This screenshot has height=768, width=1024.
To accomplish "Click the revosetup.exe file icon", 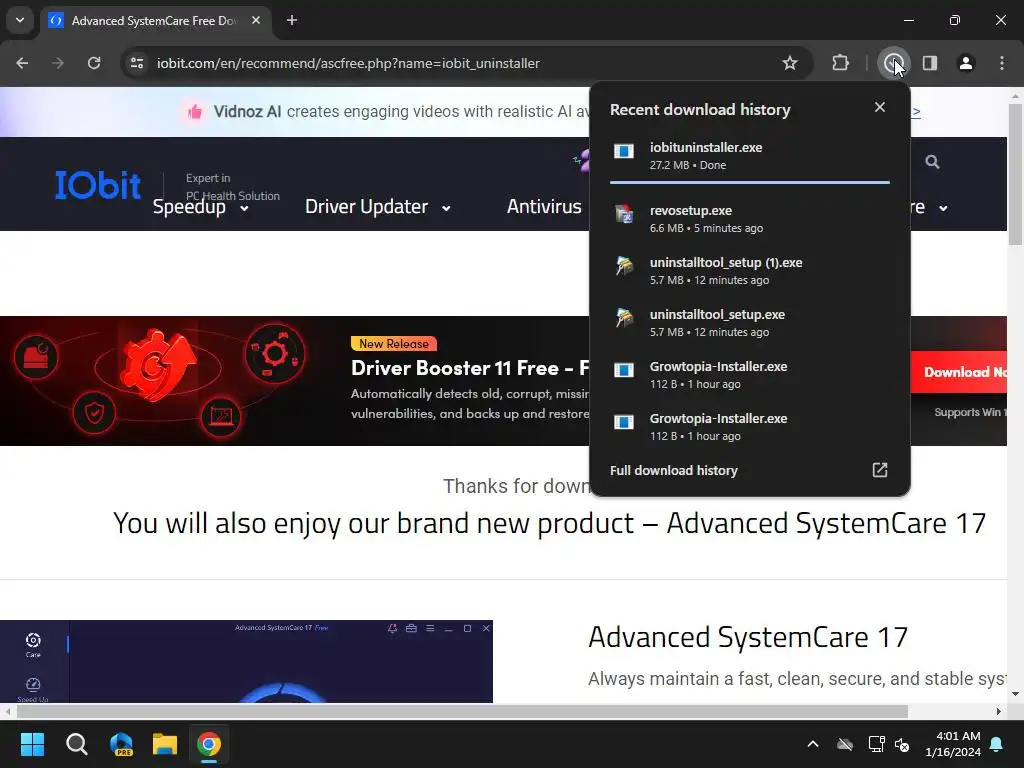I will pyautogui.click(x=624, y=214).
